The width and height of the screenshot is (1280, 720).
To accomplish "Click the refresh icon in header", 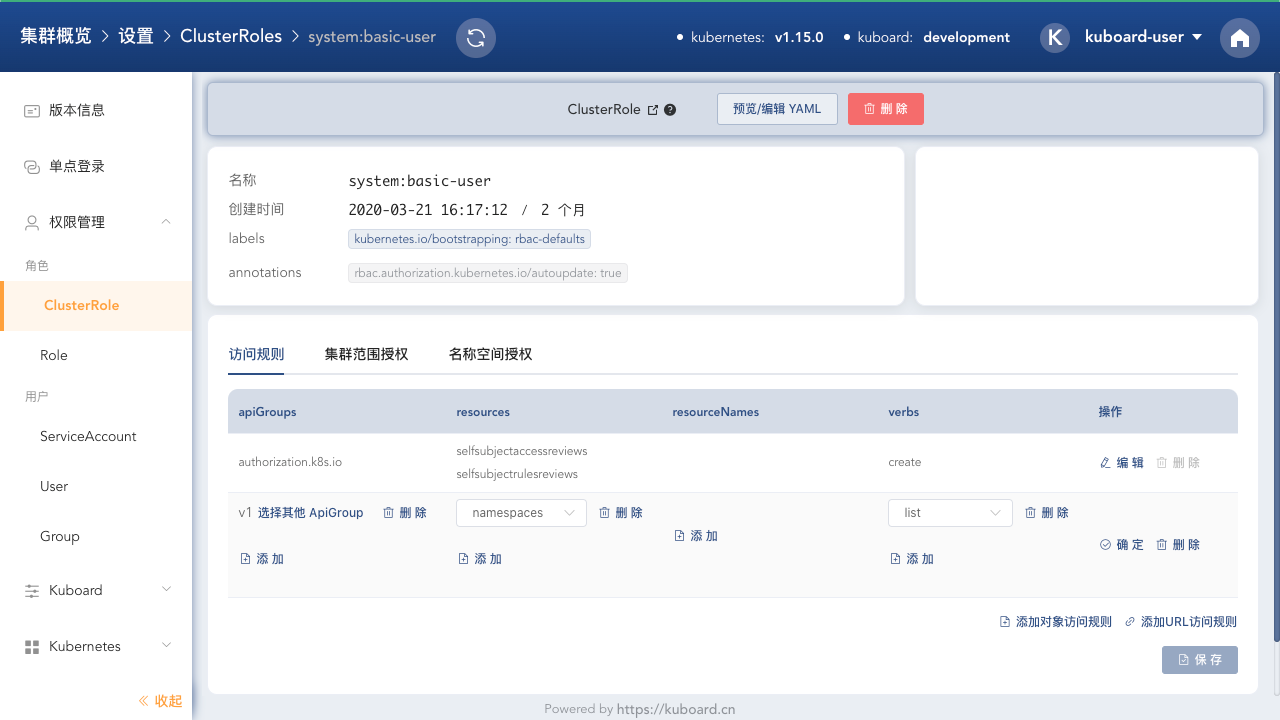I will 476,38.
